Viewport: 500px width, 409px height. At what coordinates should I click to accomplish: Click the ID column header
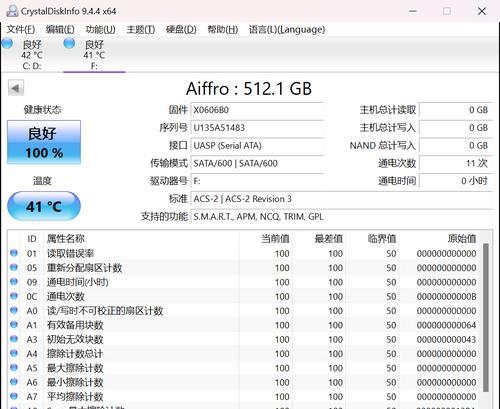[x=32, y=239]
